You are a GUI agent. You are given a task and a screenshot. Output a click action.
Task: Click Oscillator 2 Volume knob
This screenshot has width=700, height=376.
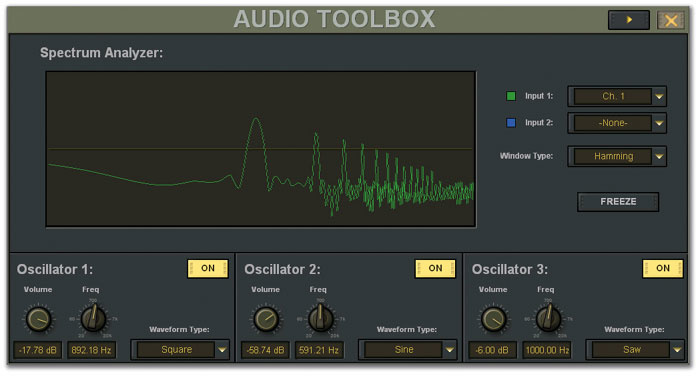[267, 319]
